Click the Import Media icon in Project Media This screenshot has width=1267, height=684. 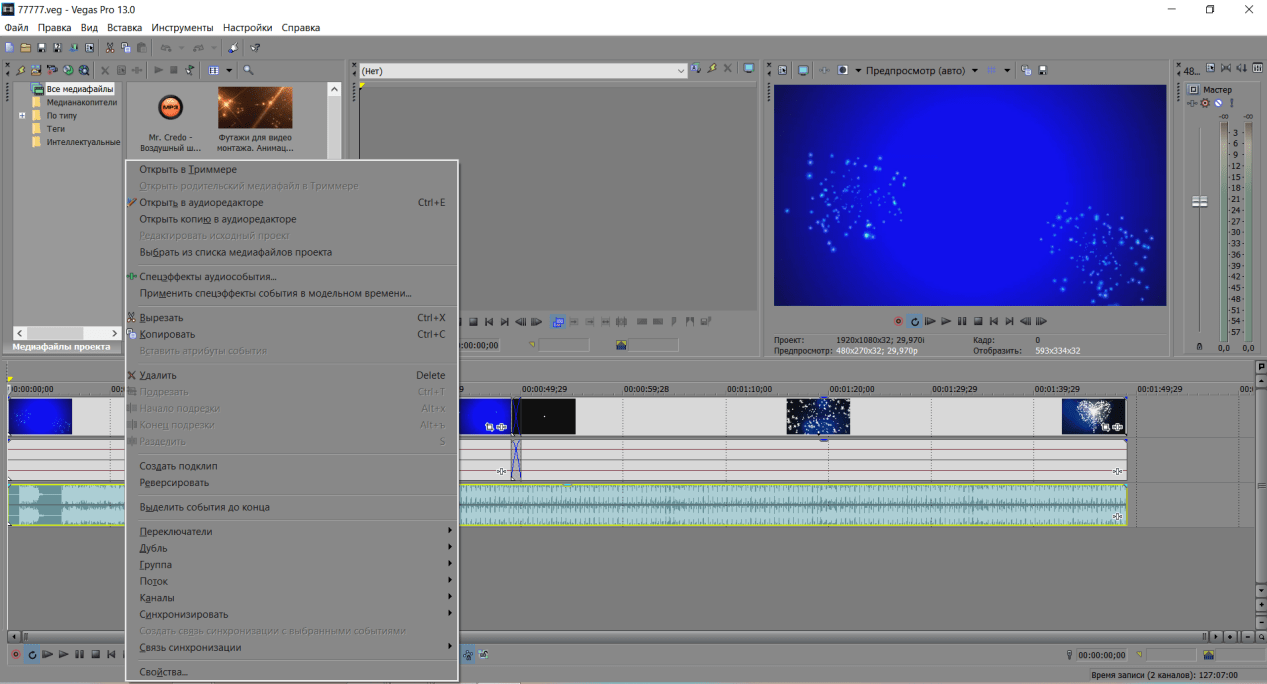click(x=36, y=71)
